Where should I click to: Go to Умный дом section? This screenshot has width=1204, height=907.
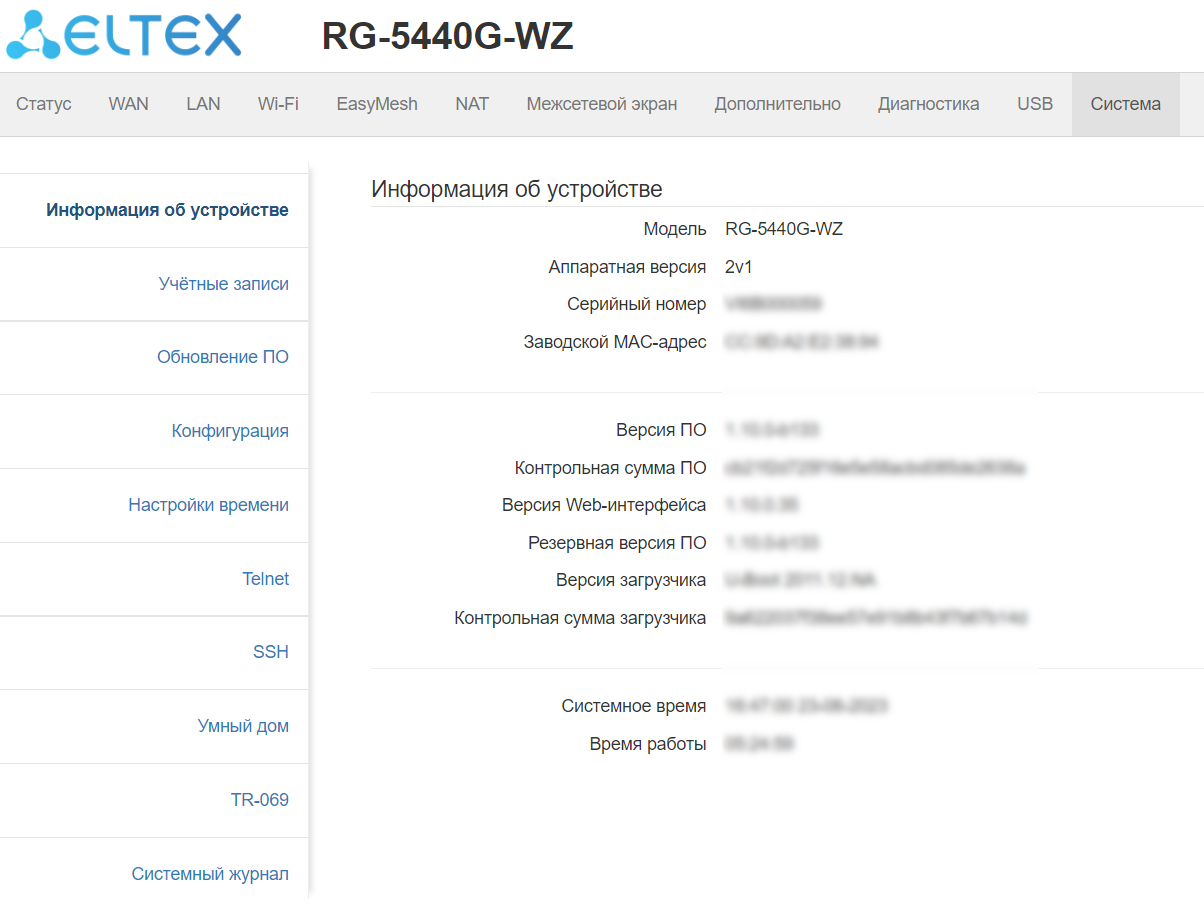tap(243, 726)
